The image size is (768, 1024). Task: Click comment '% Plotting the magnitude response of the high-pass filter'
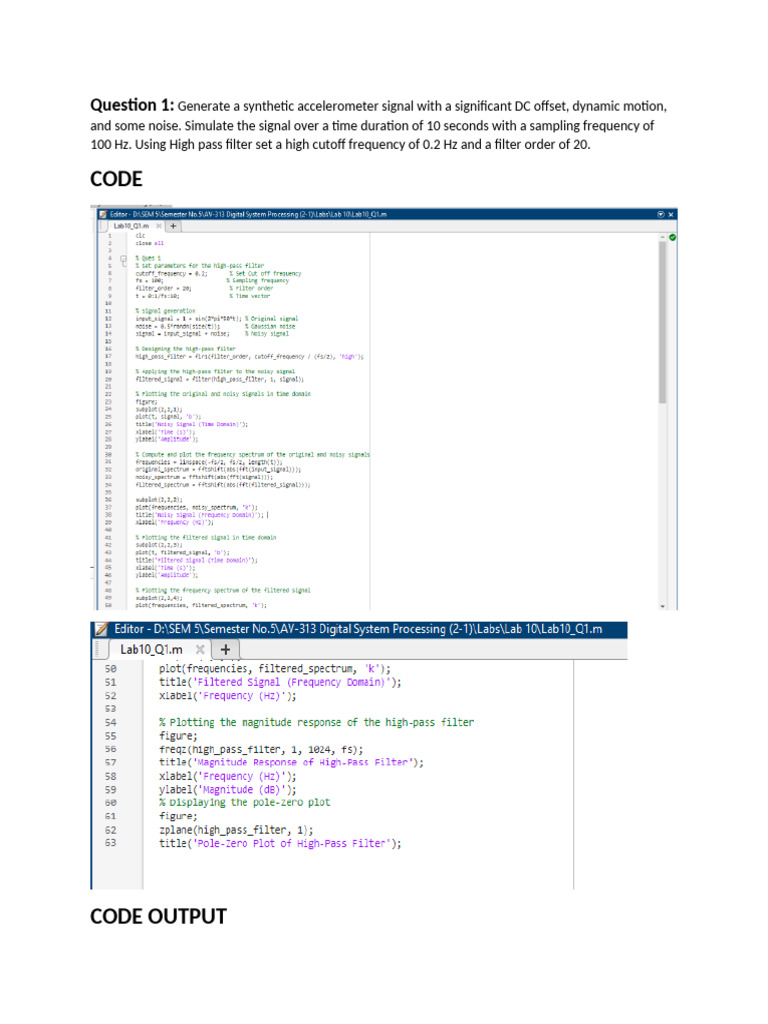316,722
